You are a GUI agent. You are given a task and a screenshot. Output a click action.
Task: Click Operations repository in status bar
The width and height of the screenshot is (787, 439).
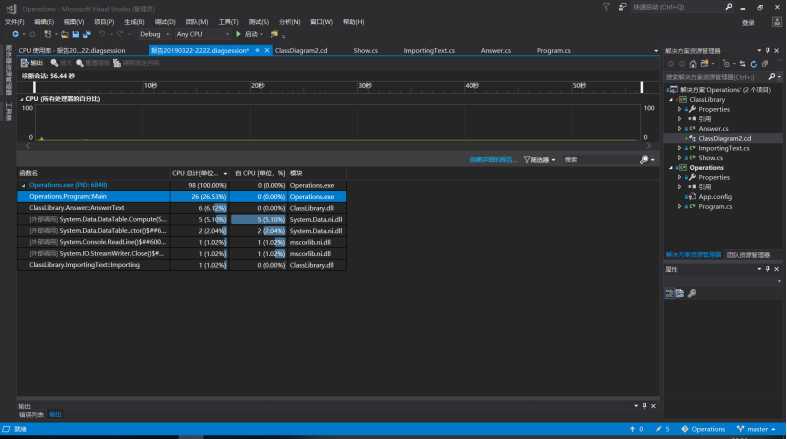(703, 429)
